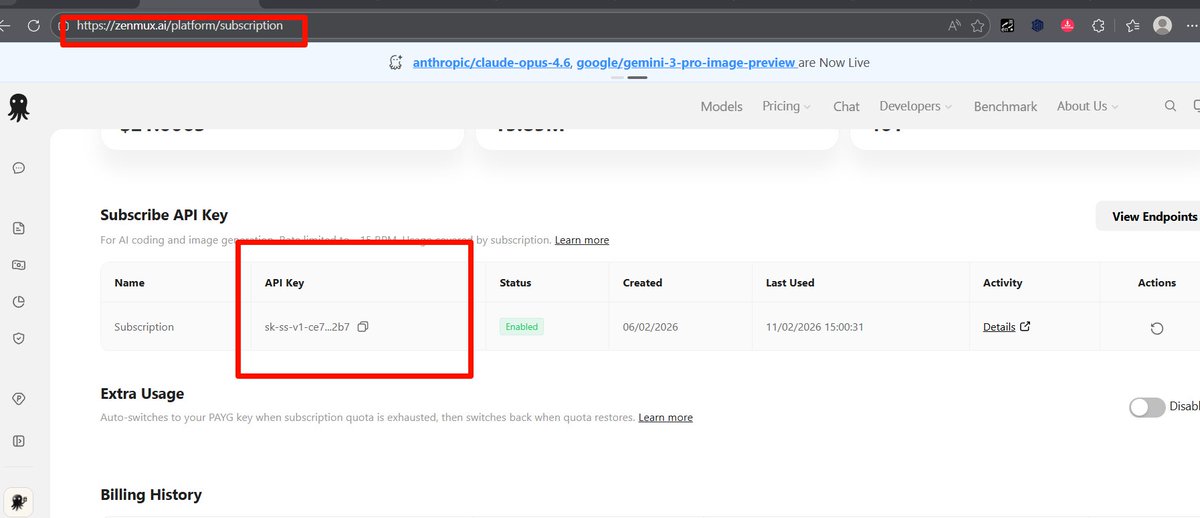Screen dimensions: 1200x518
Task: Click the browser address bar URL
Action: [x=180, y=26]
